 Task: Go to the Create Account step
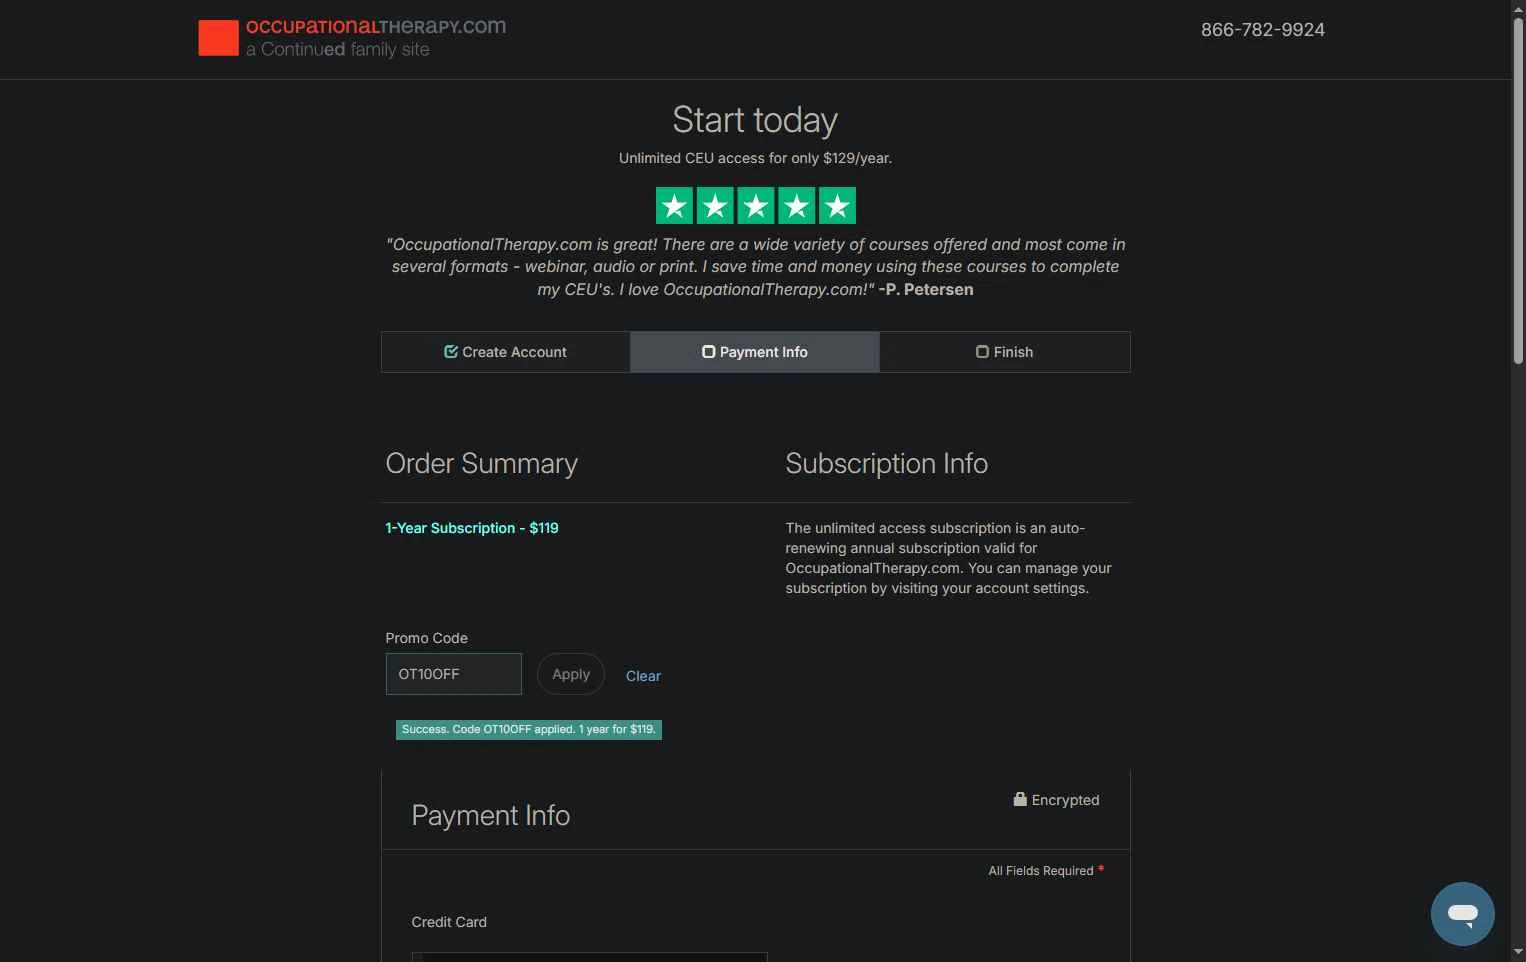point(505,352)
